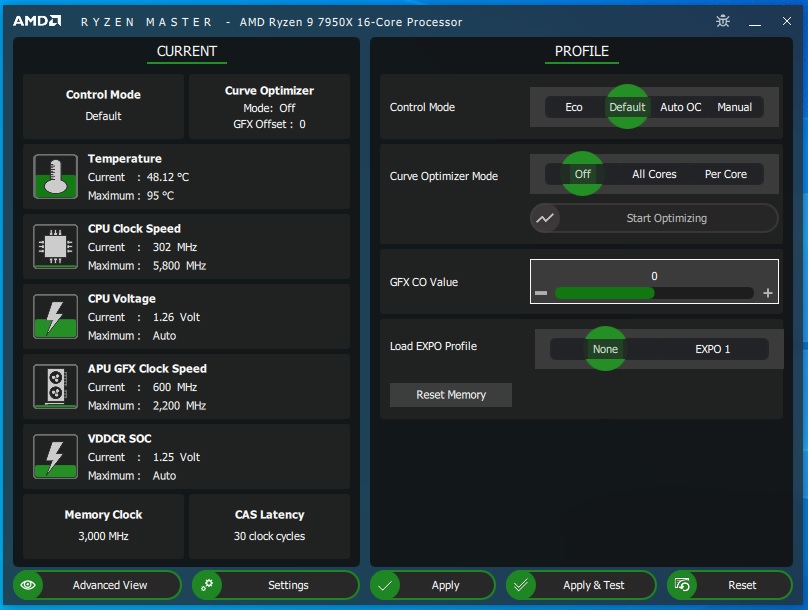Click the VDDCR SOC lightning icon
The width and height of the screenshot is (808, 610).
tap(54, 456)
